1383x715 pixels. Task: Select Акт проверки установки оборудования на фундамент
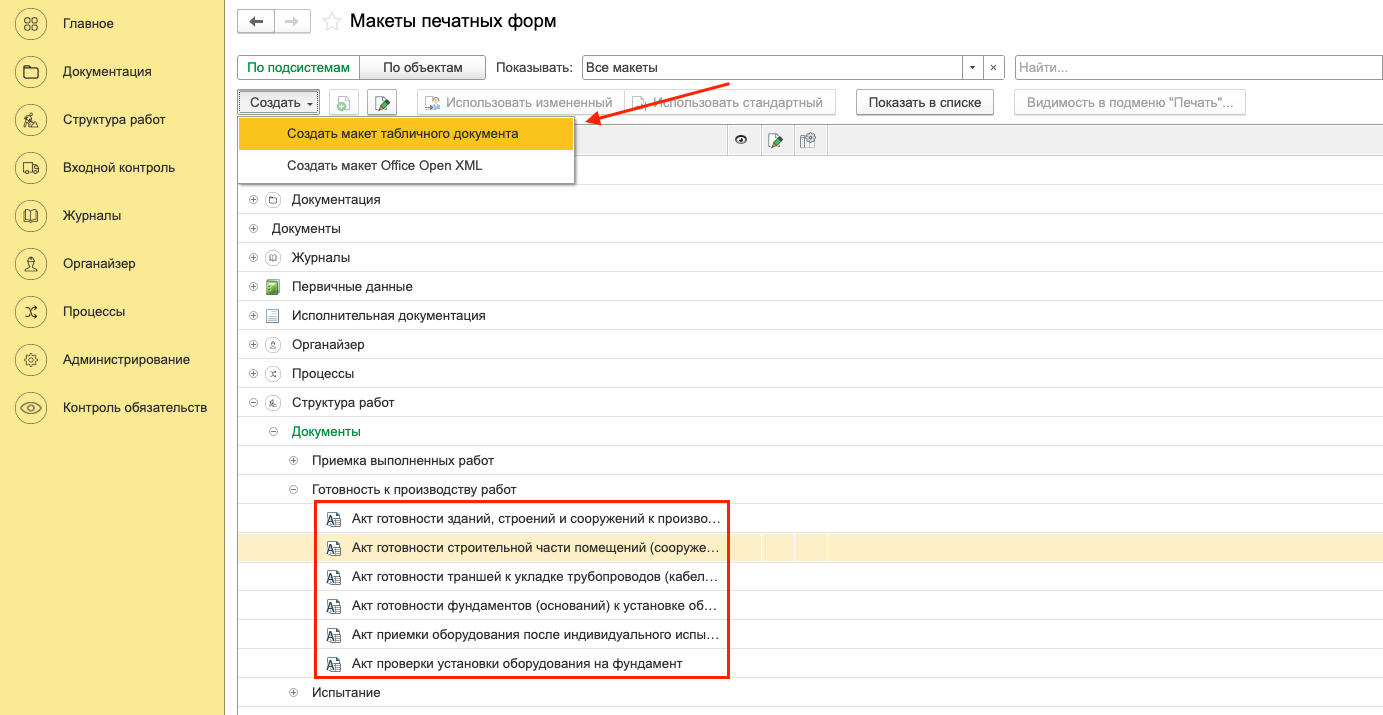tap(516, 663)
